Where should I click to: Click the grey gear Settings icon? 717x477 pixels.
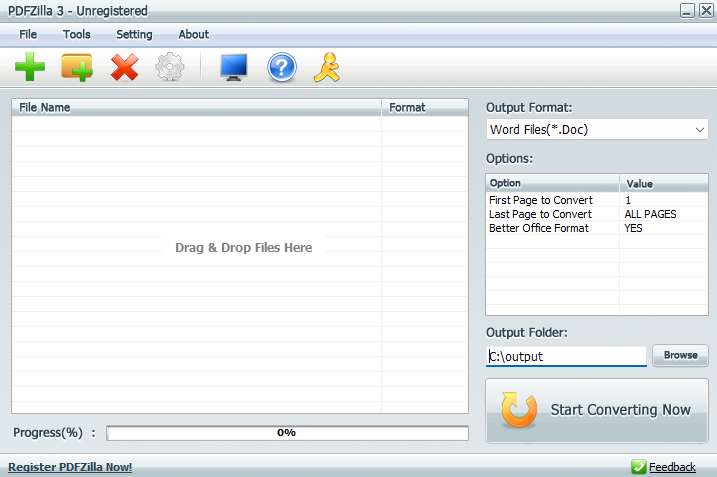pyautogui.click(x=170, y=67)
